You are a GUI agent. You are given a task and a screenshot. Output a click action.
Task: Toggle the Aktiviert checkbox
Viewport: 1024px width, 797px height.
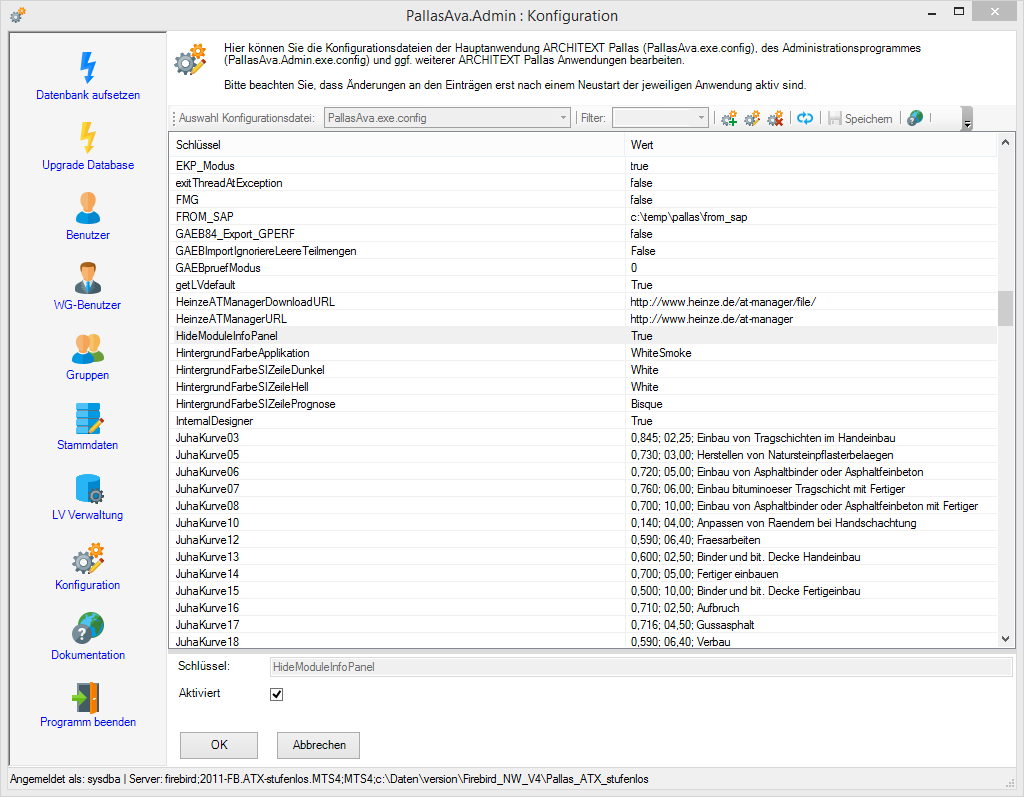pos(276,694)
